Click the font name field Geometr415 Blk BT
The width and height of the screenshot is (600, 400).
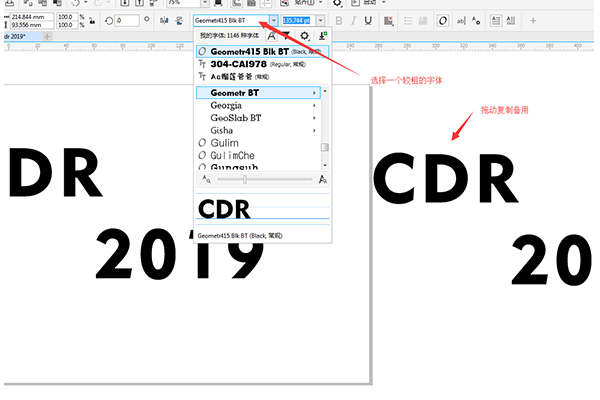(231, 21)
